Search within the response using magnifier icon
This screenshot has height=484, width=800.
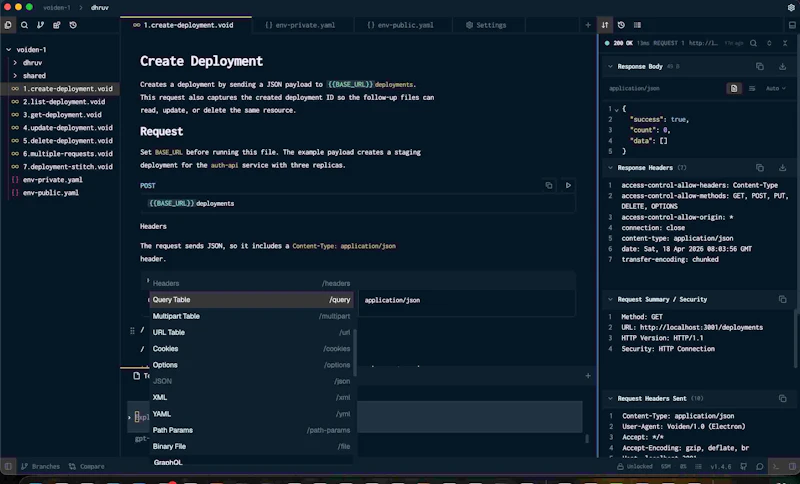(753, 43)
